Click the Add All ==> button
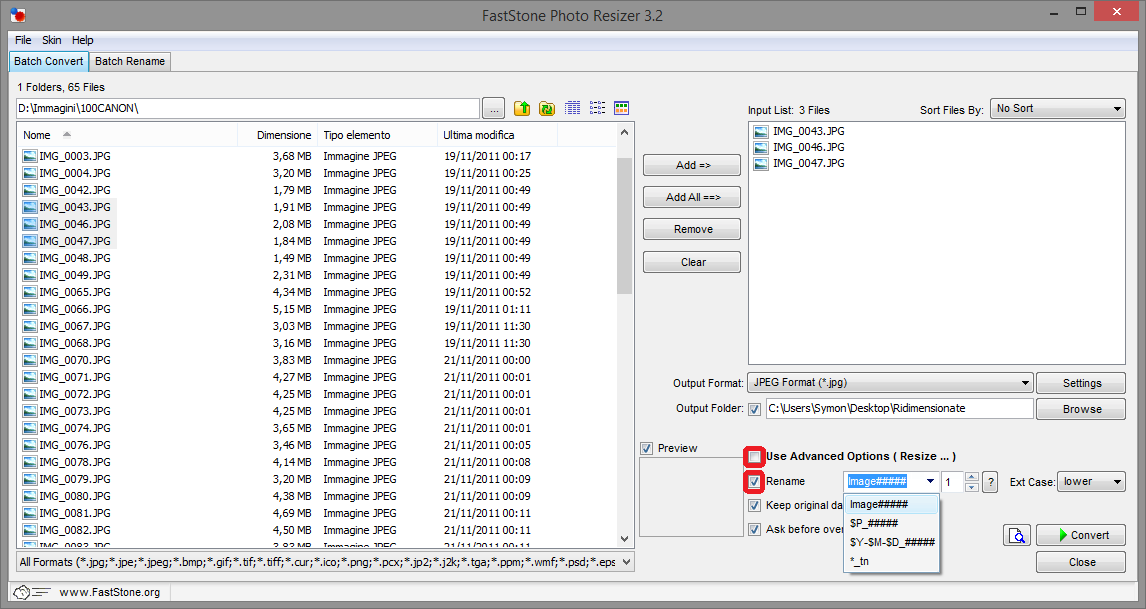1146x609 pixels. [x=692, y=197]
